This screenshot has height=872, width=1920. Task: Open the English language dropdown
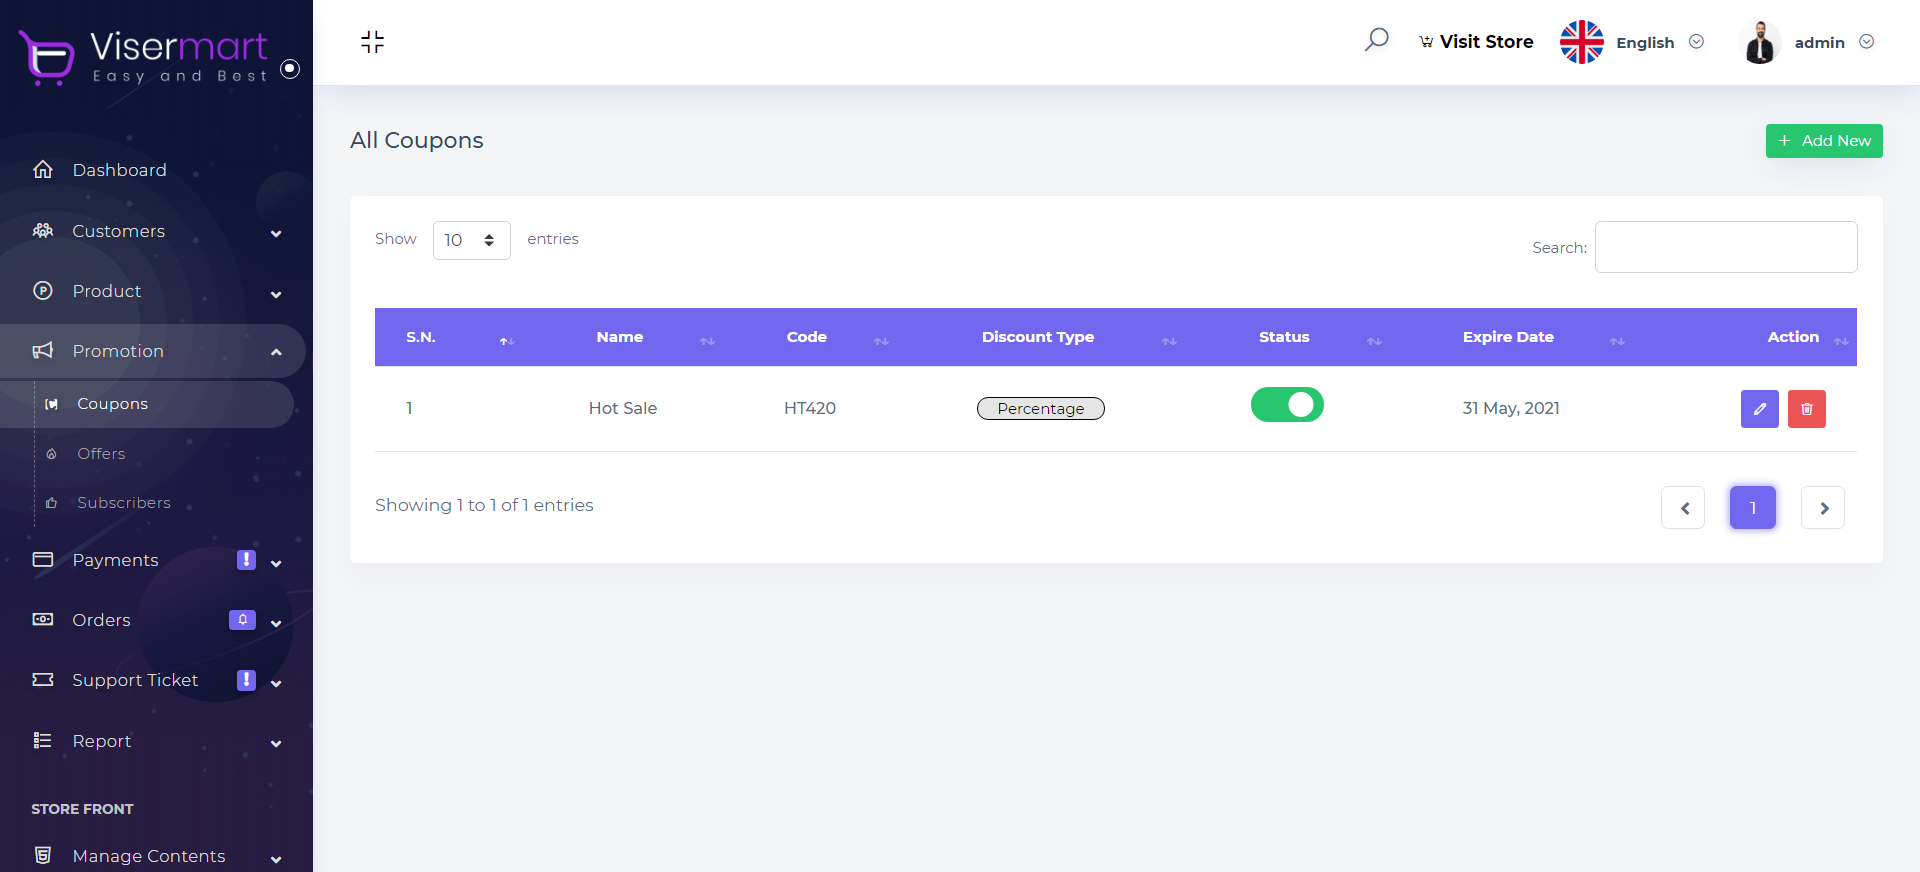pos(1645,42)
